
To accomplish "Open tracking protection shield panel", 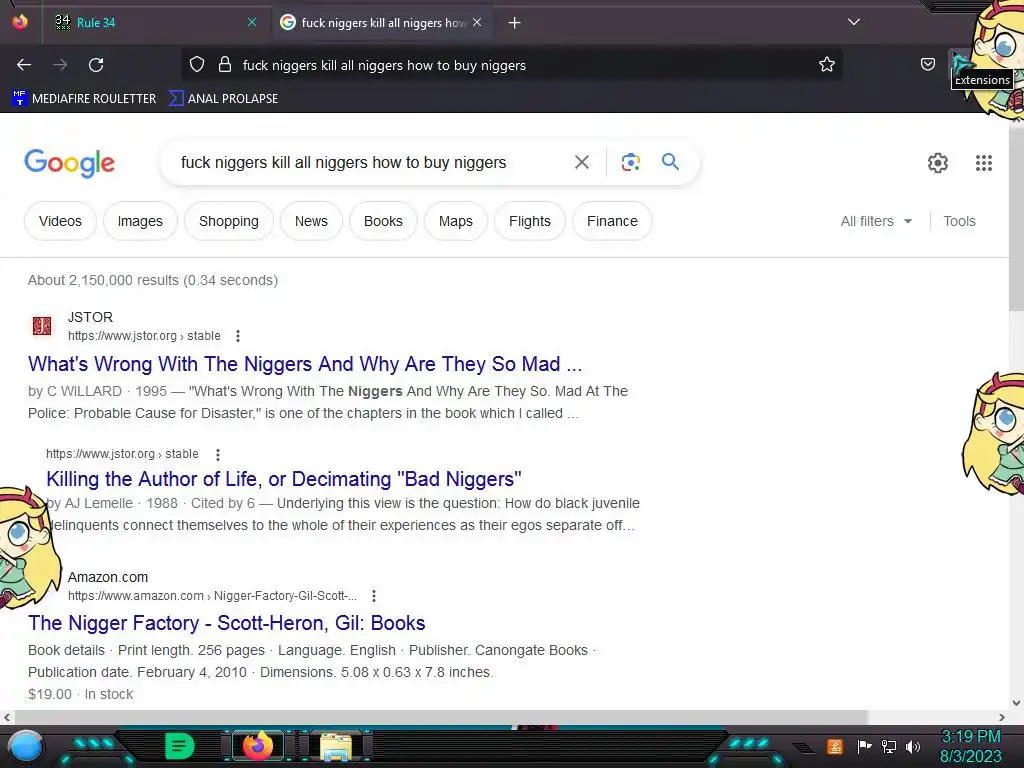I will click(x=197, y=65).
